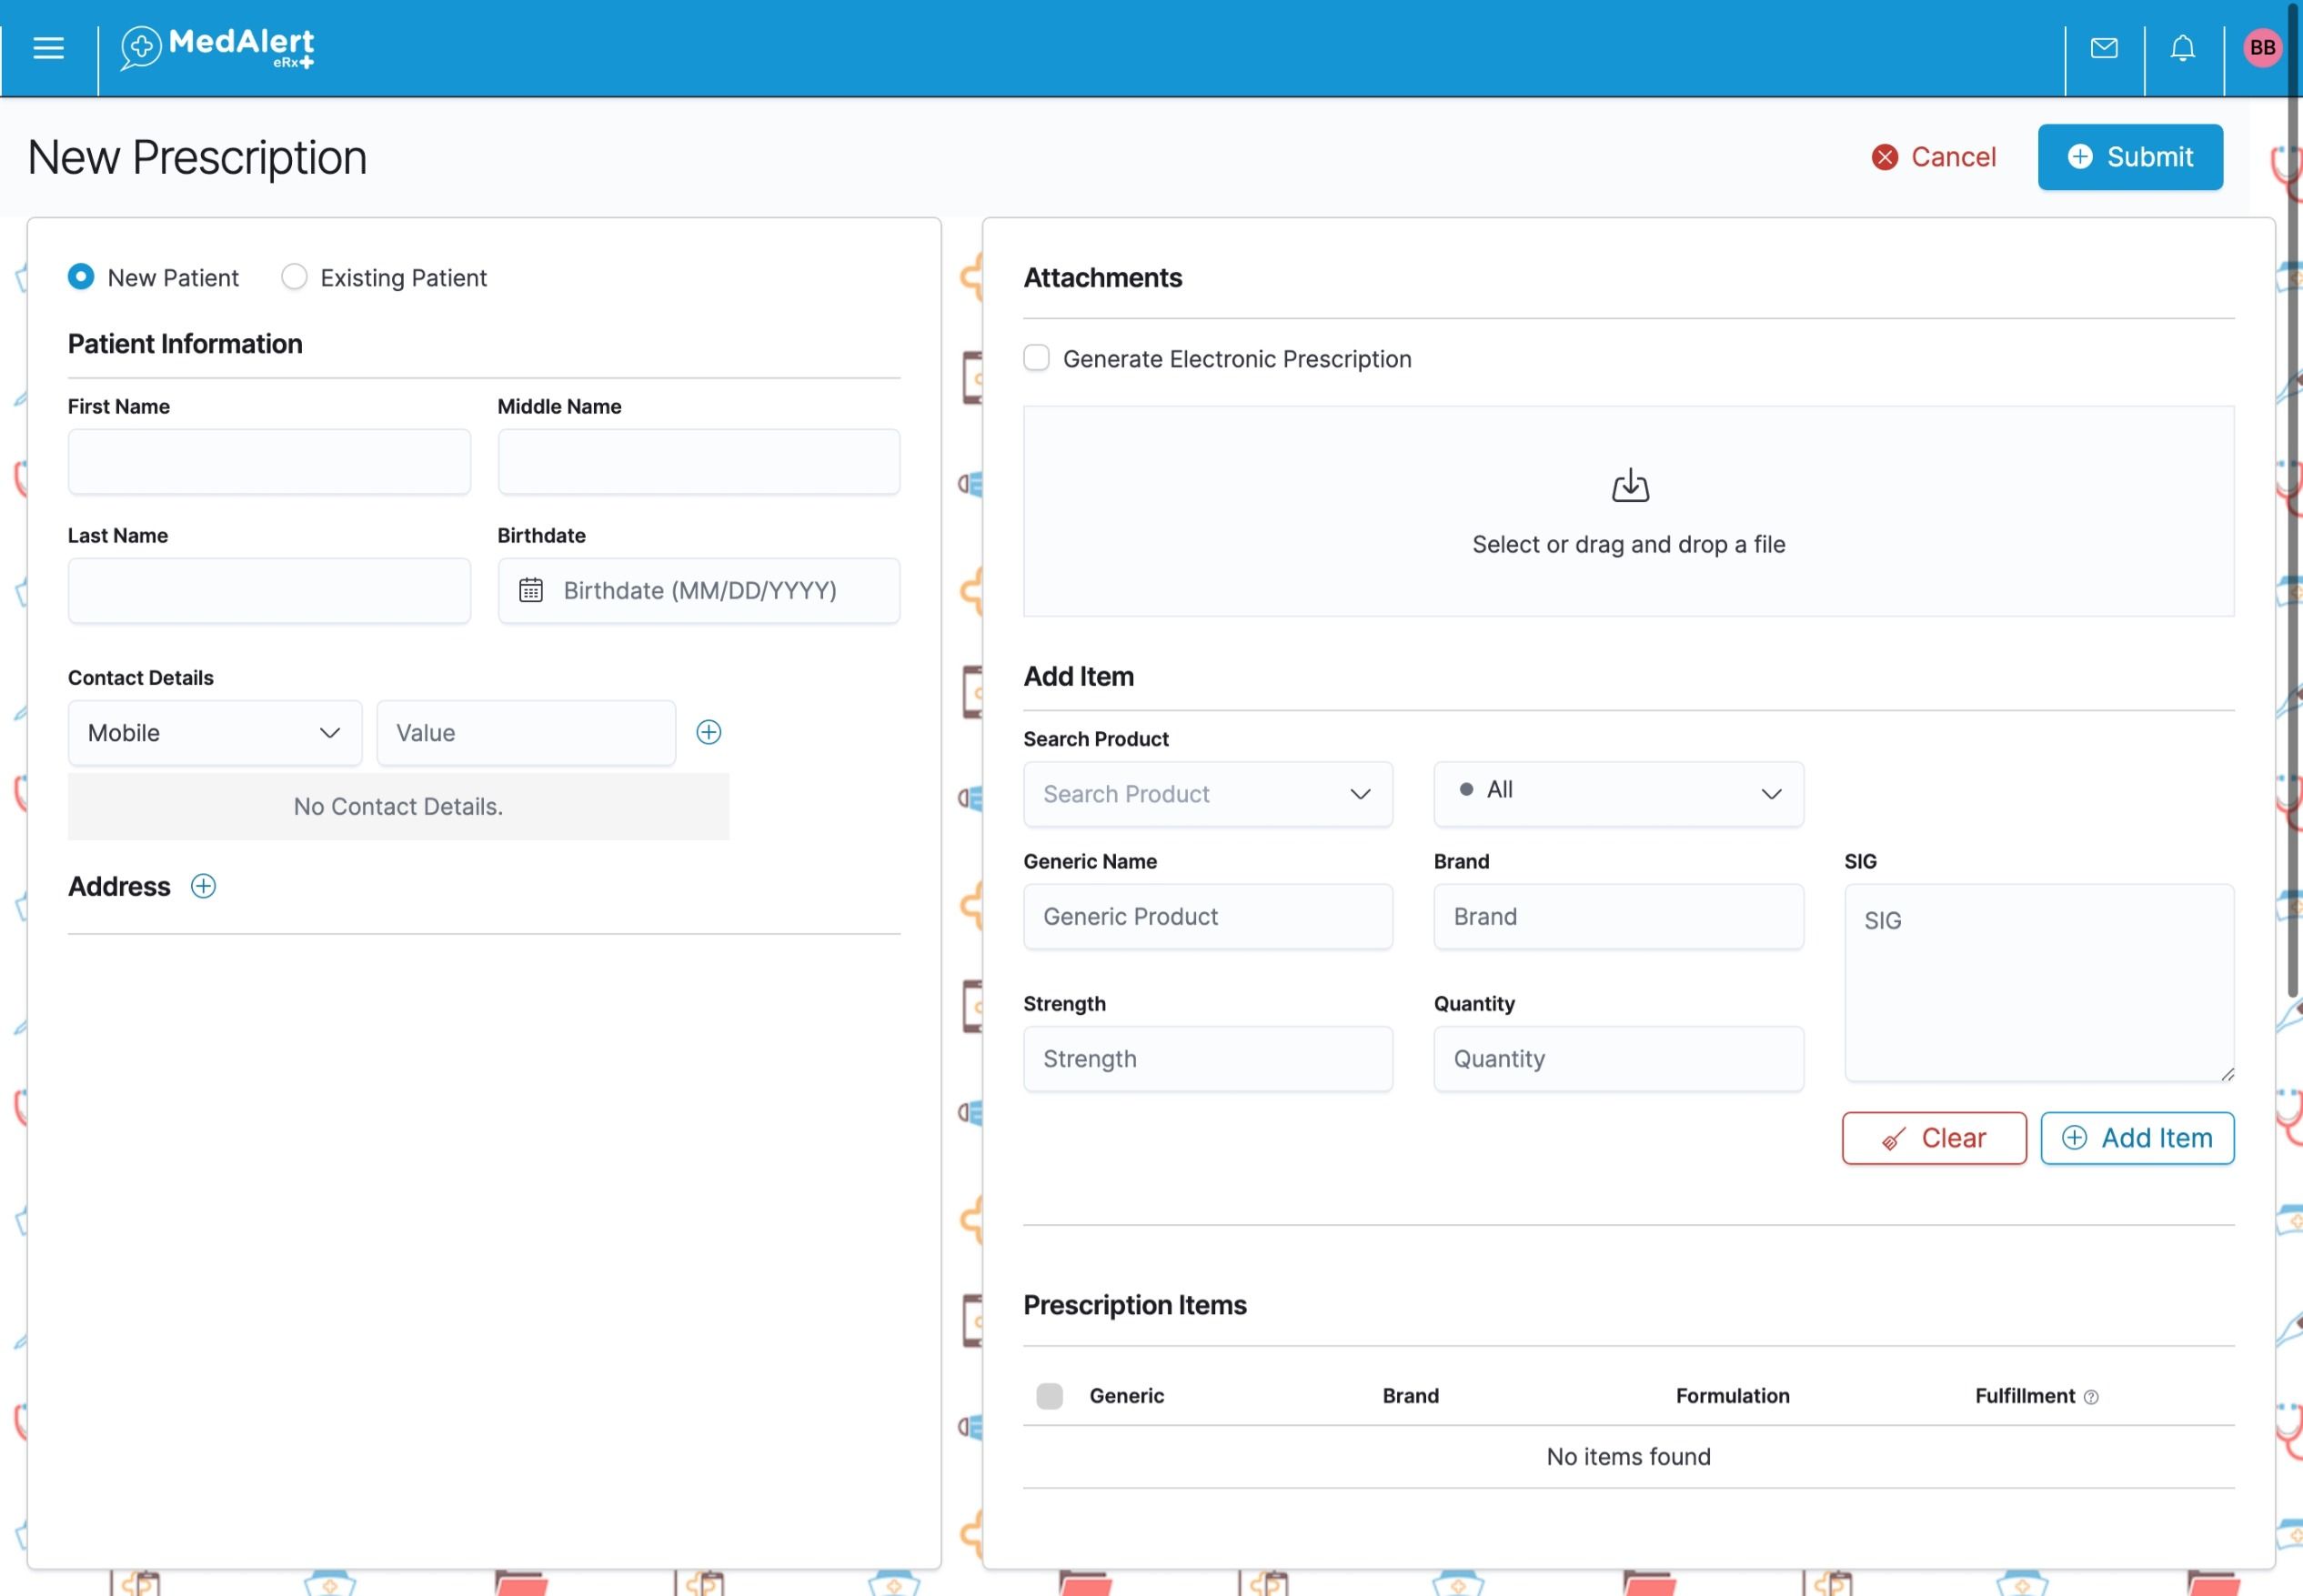Cancel the new prescription

click(1934, 157)
